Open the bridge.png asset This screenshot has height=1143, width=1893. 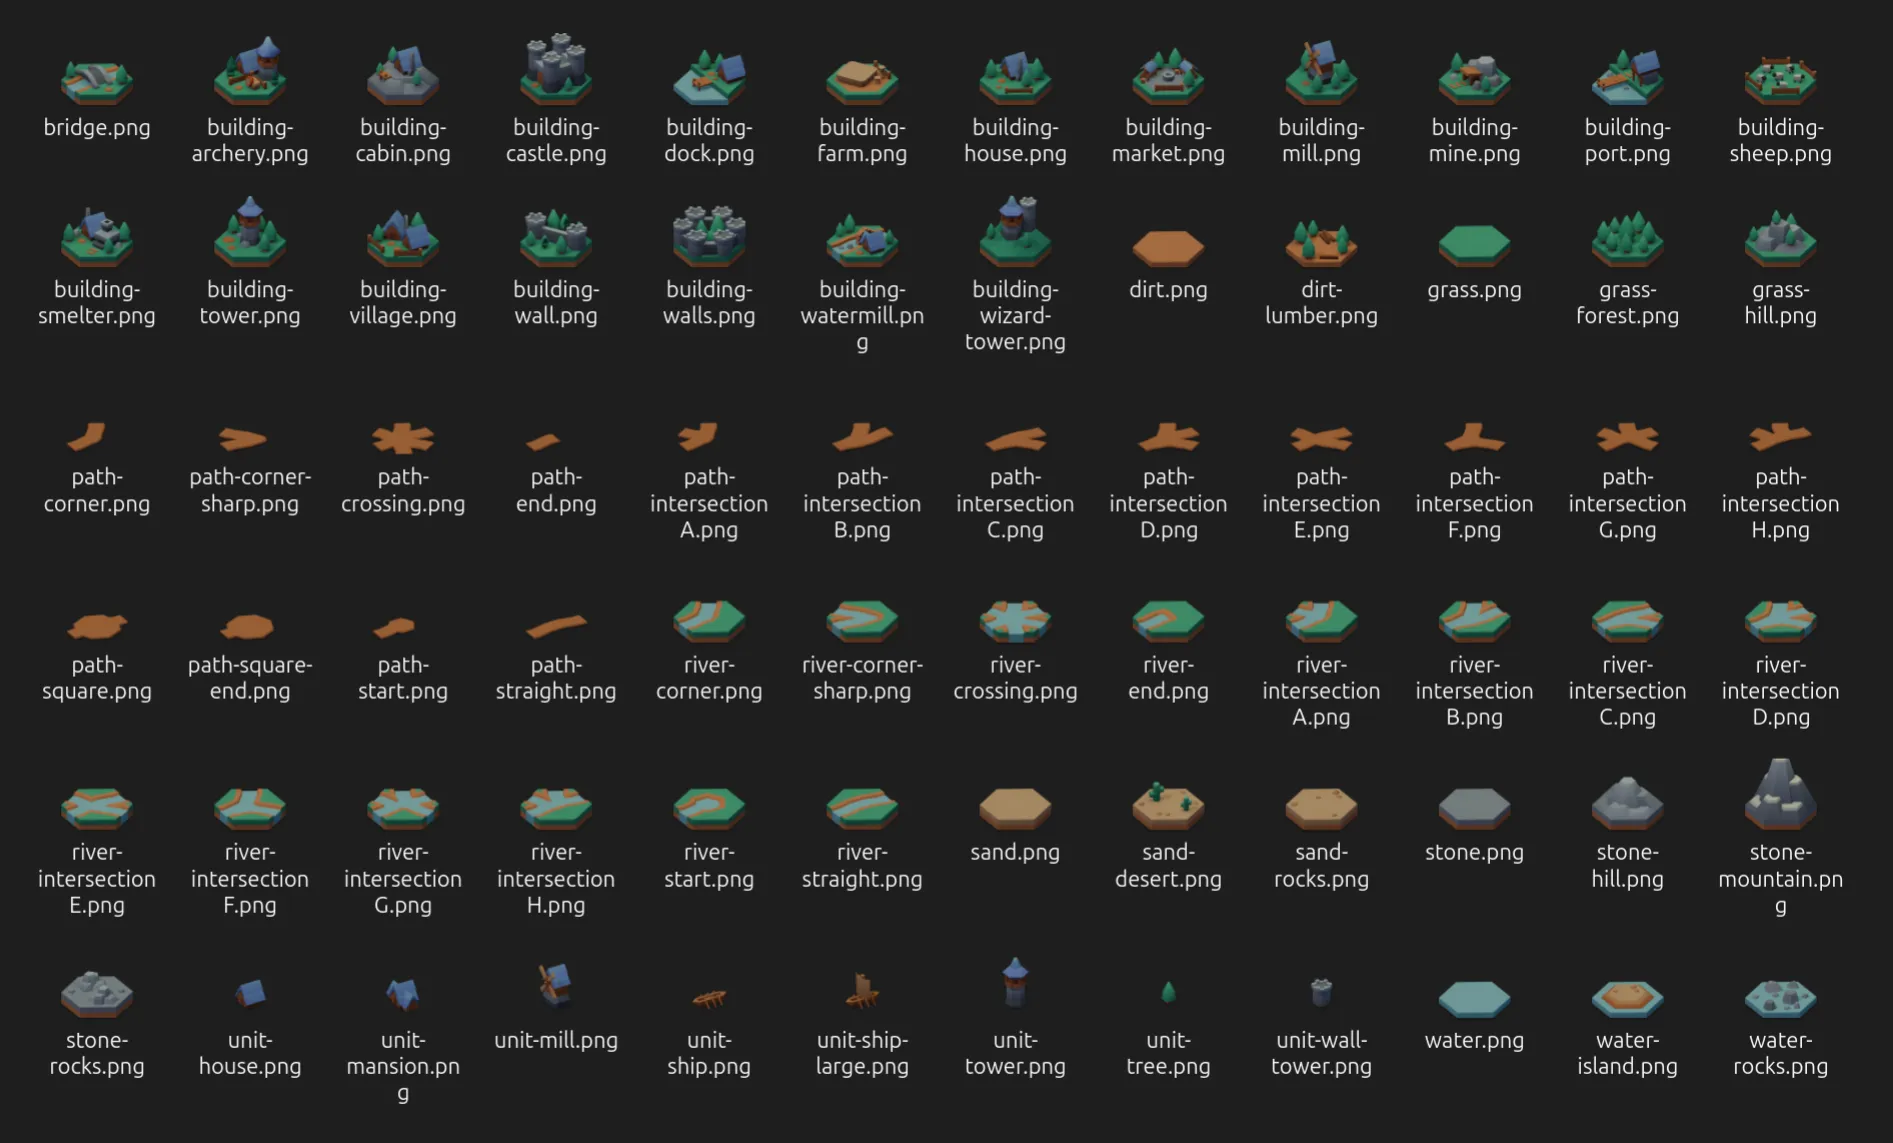coord(97,80)
